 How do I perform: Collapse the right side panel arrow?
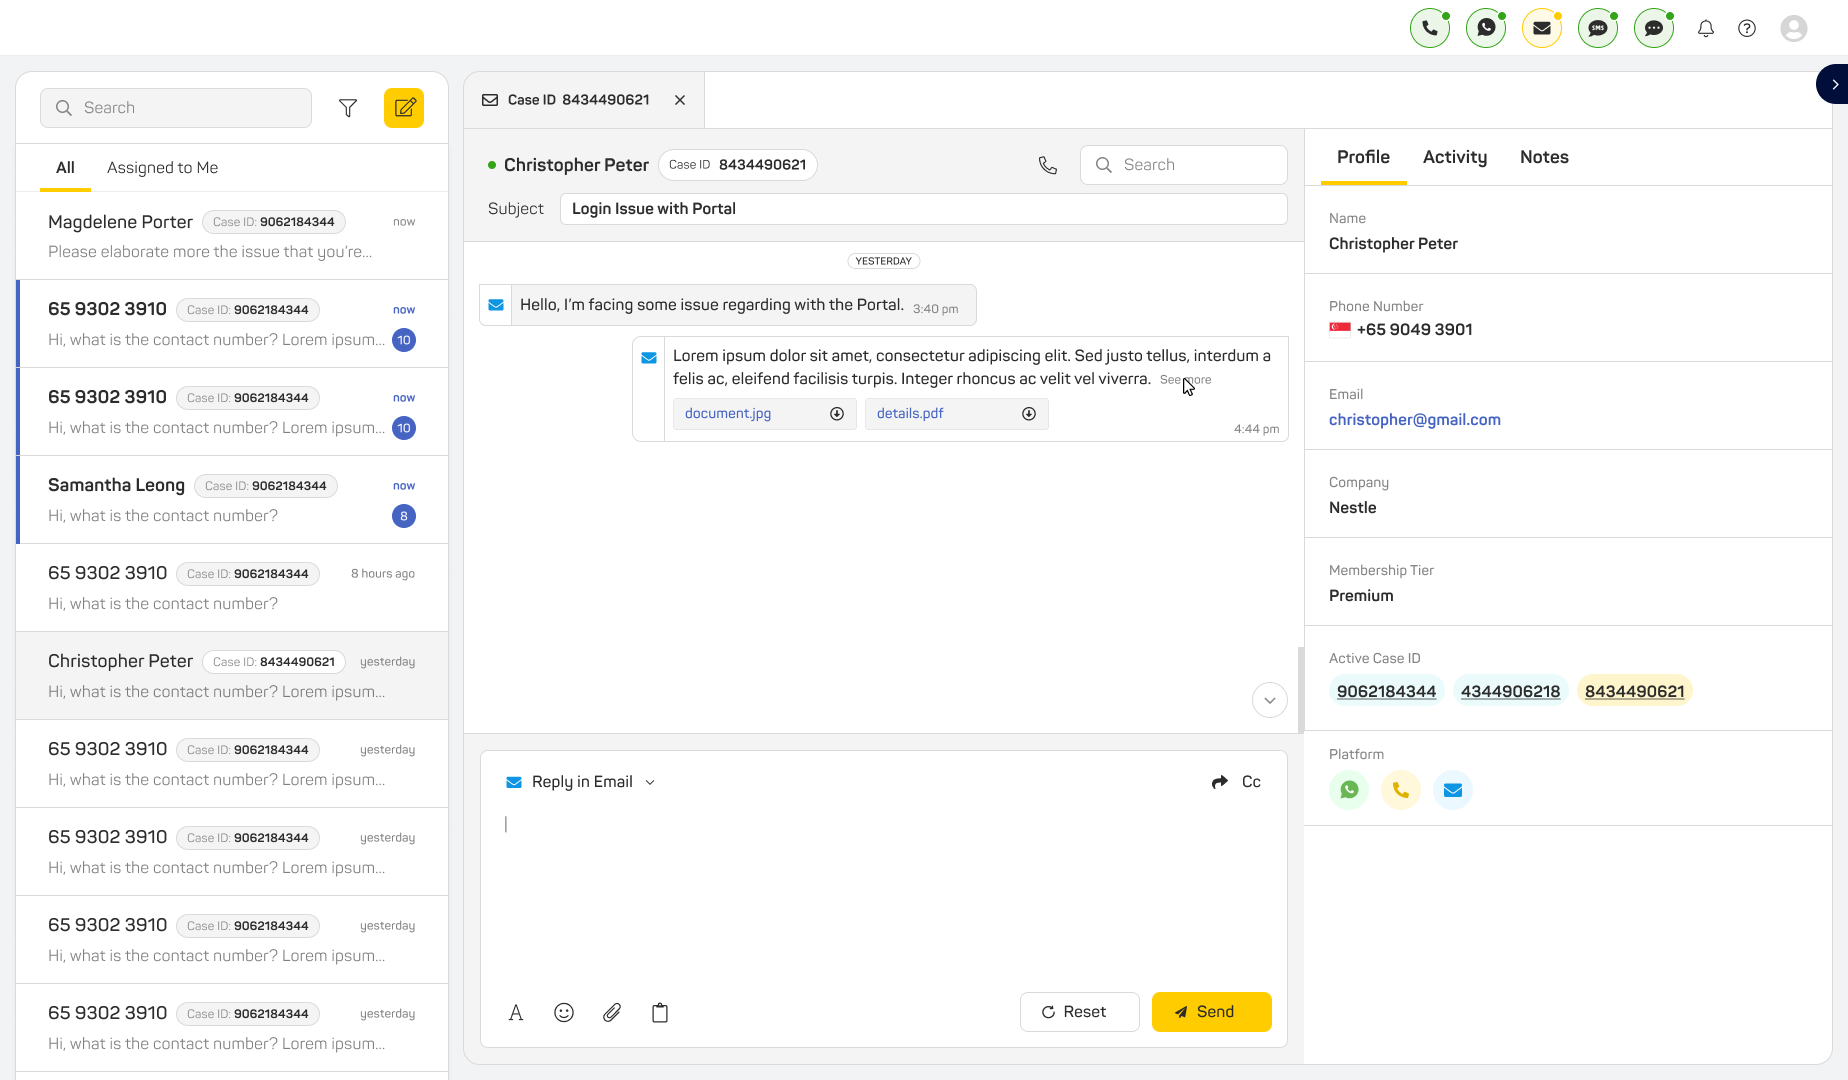coord(1834,85)
